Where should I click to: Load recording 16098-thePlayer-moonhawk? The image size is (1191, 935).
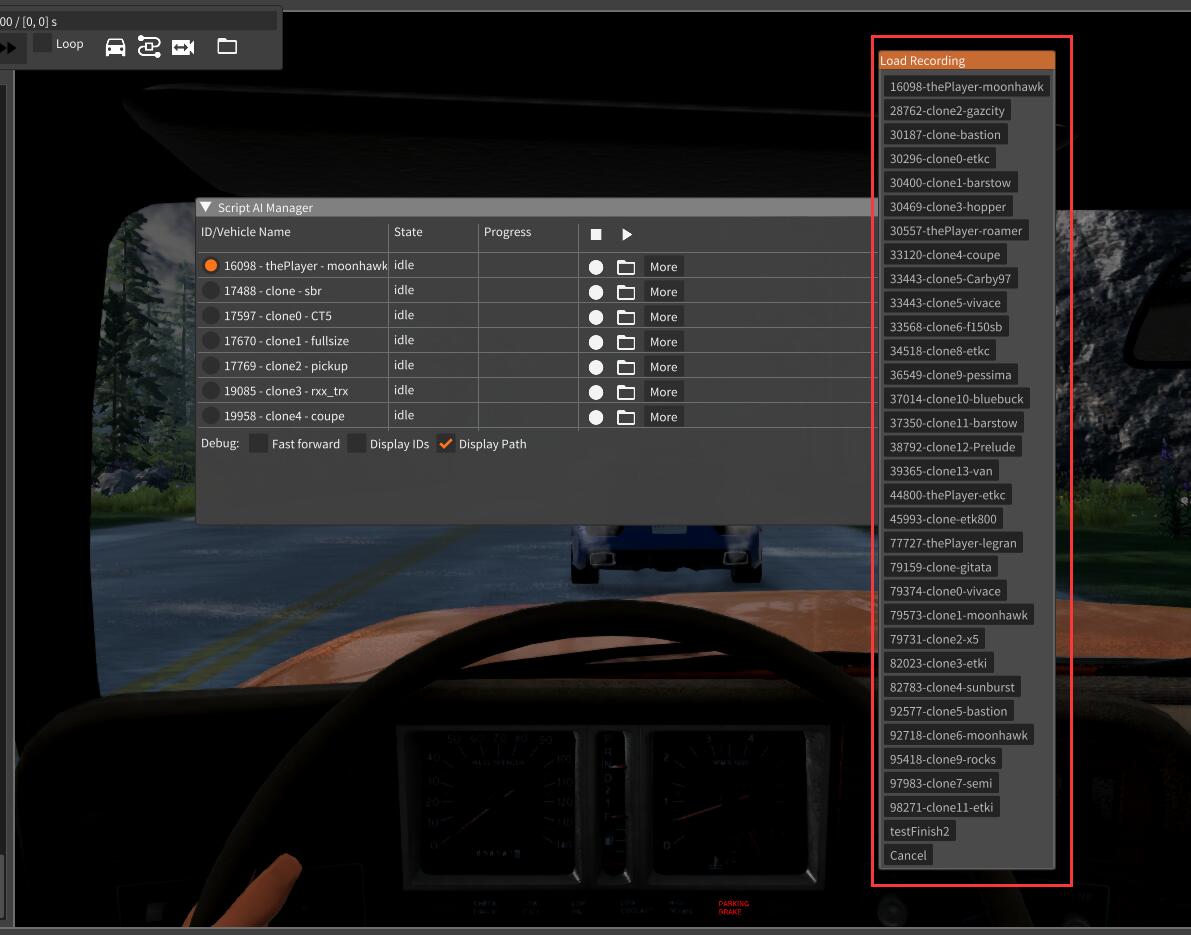click(x=966, y=87)
